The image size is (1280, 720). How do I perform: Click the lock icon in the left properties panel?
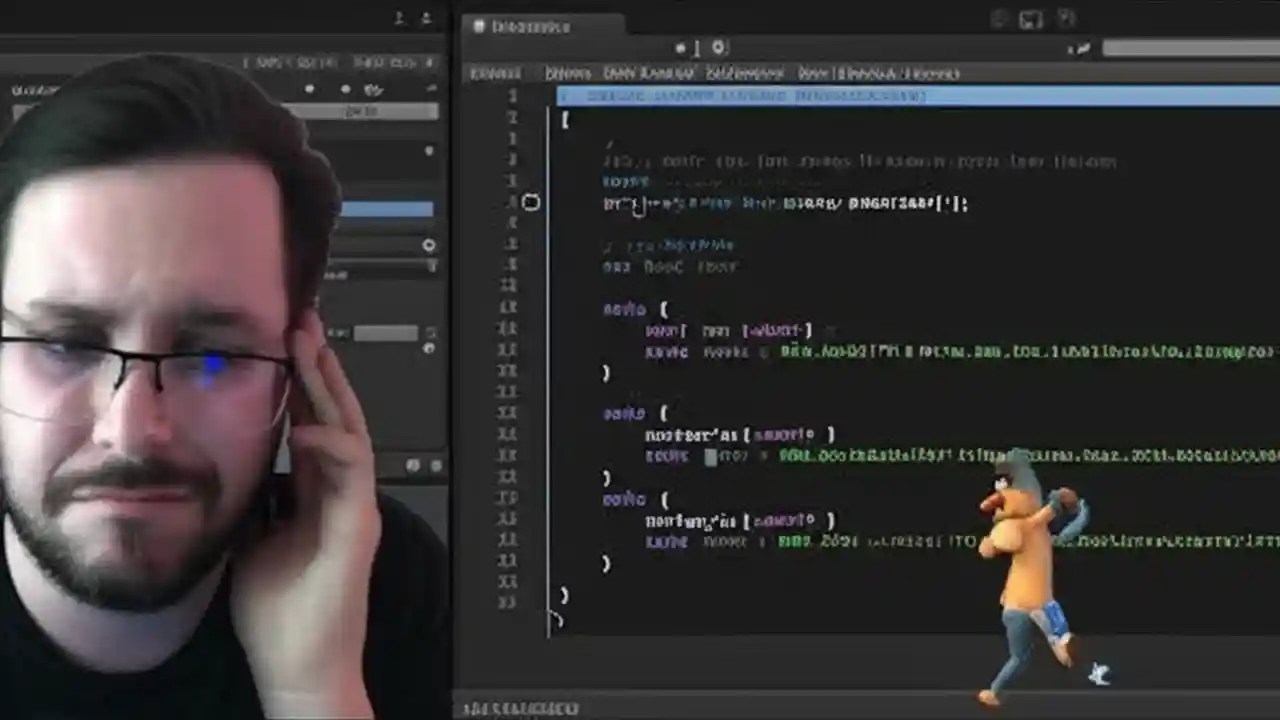[428, 150]
